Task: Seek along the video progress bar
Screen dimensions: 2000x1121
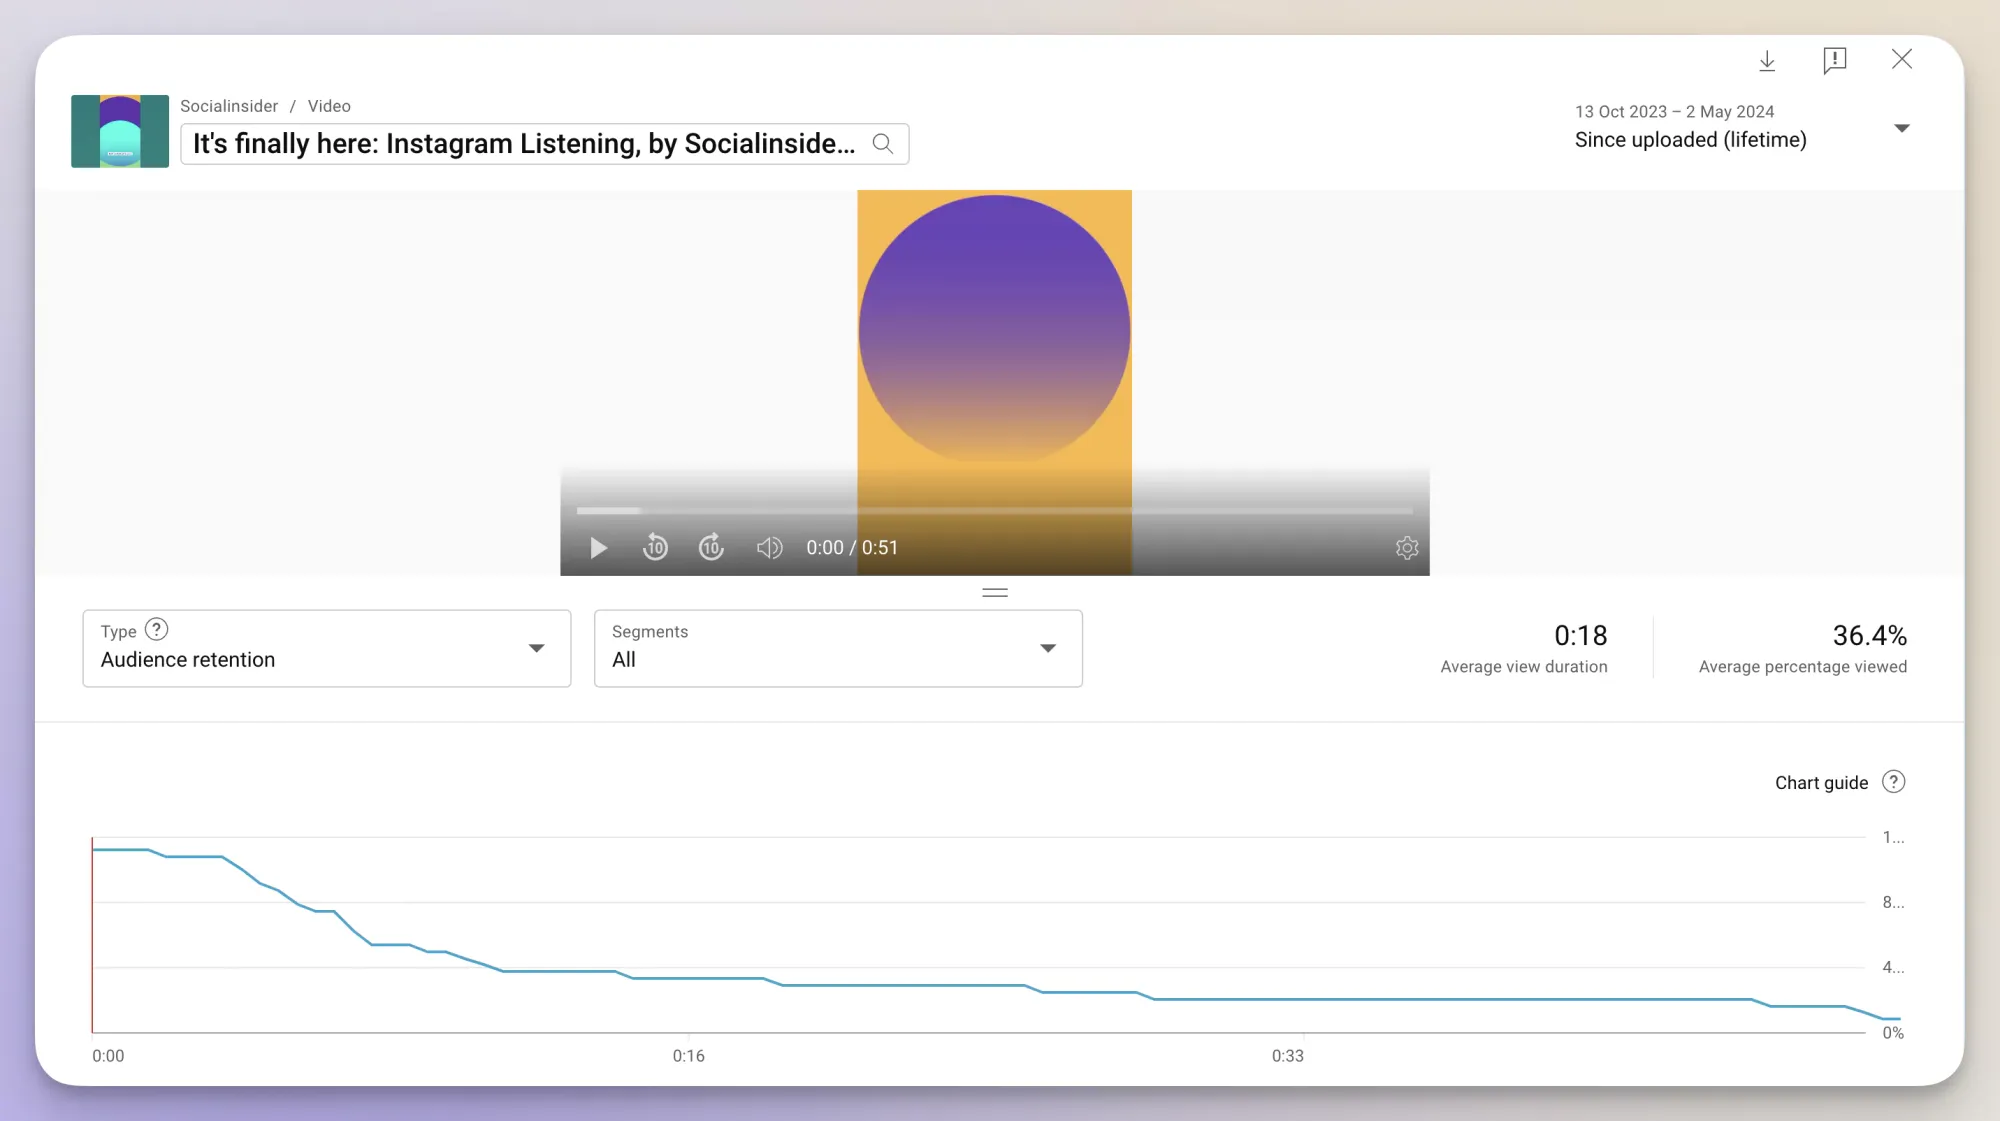Action: click(994, 511)
